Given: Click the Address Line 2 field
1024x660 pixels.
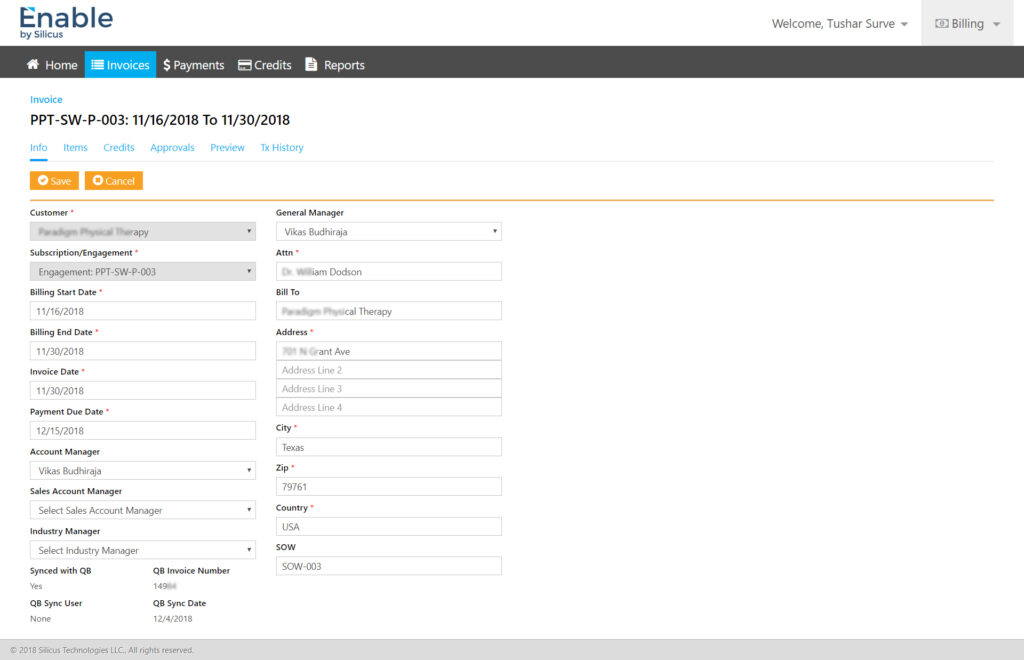Looking at the screenshot, I should [389, 370].
